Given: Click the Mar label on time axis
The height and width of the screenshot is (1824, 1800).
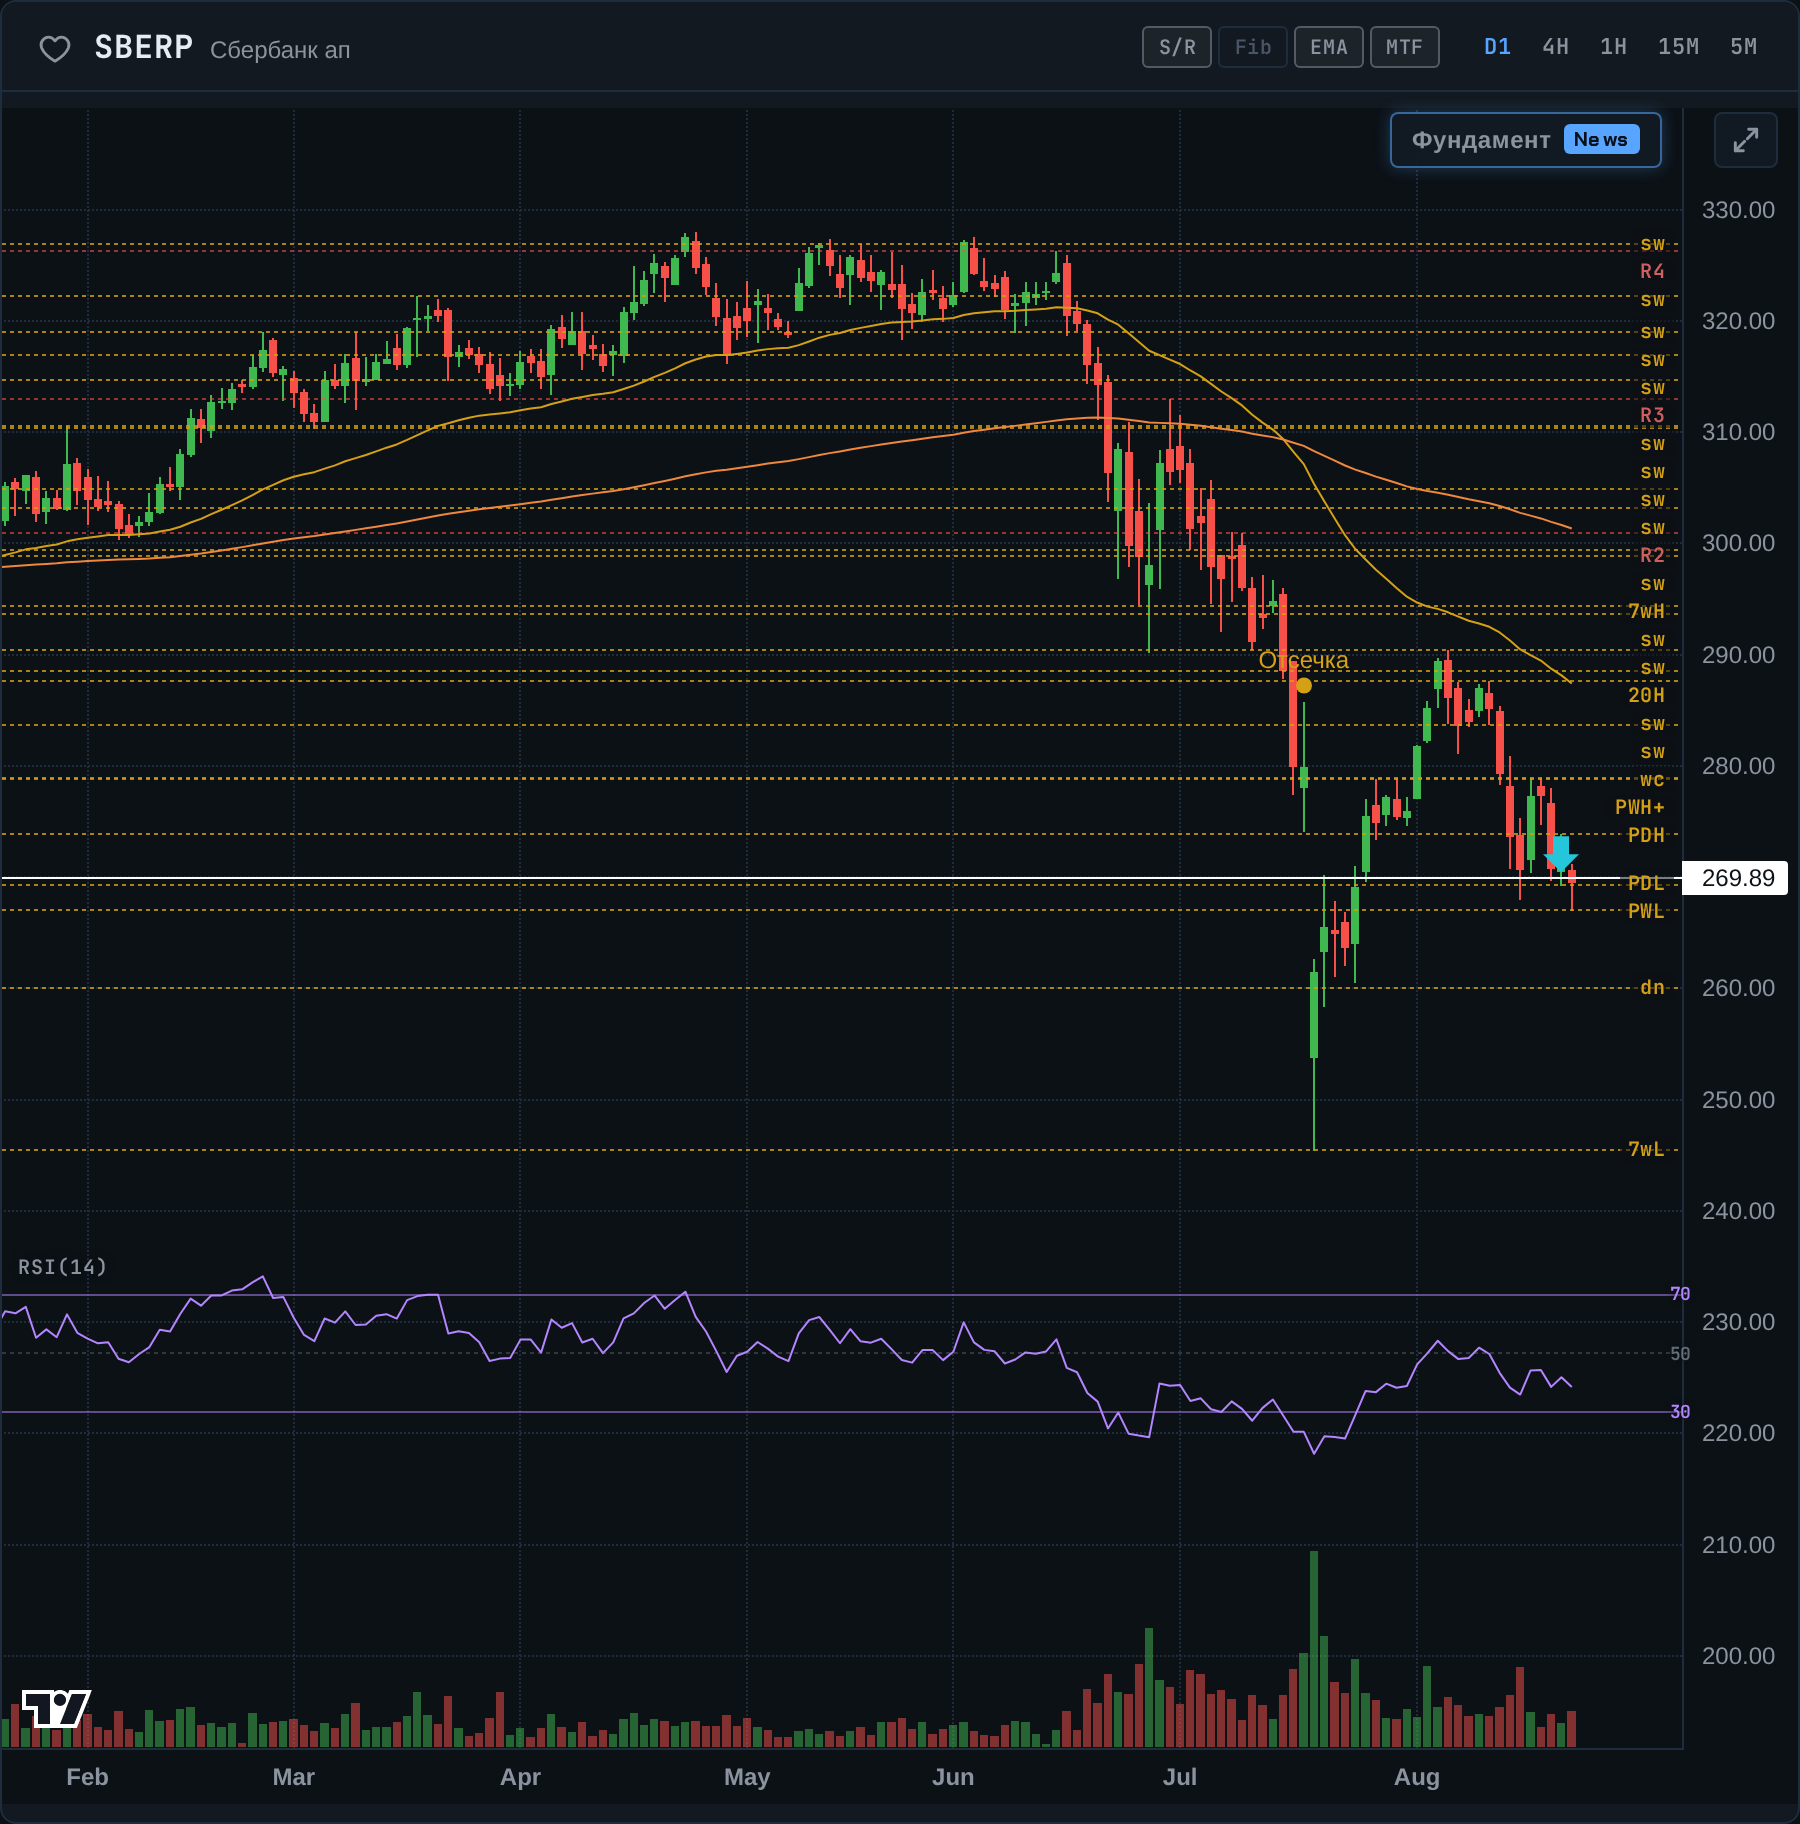Looking at the screenshot, I should pyautogui.click(x=294, y=1777).
